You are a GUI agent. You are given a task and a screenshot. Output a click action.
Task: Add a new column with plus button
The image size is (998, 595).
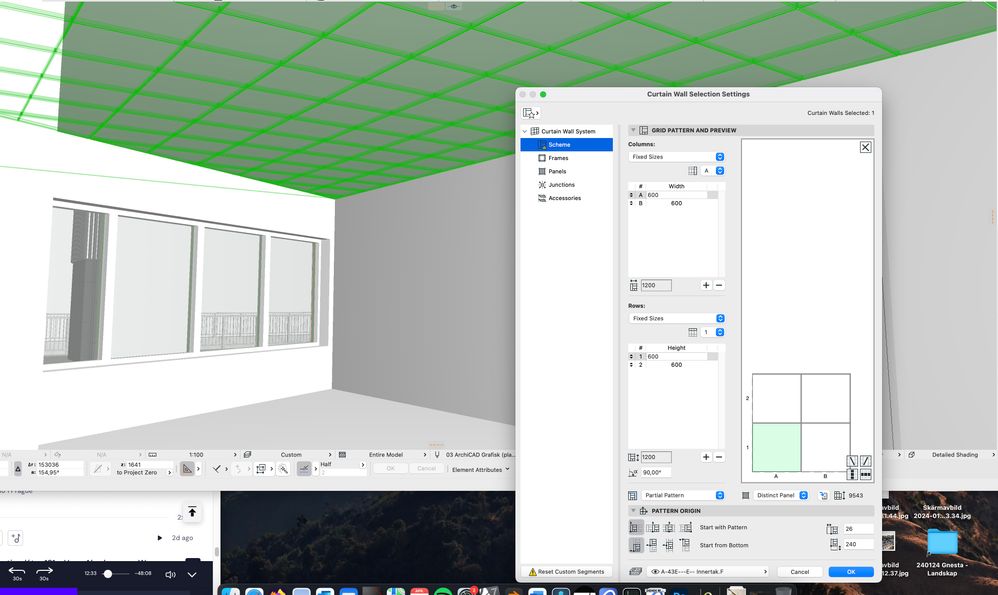coord(706,285)
